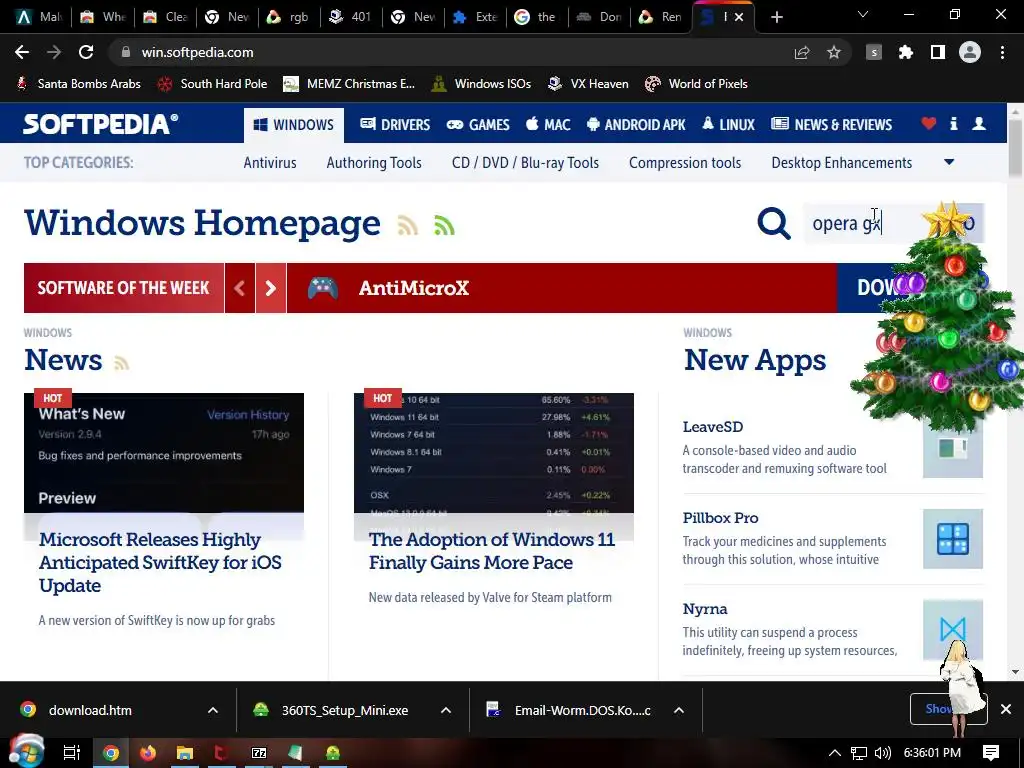This screenshot has height=768, width=1024.
Task: Open the Authoring Tools category
Action: 374,163
